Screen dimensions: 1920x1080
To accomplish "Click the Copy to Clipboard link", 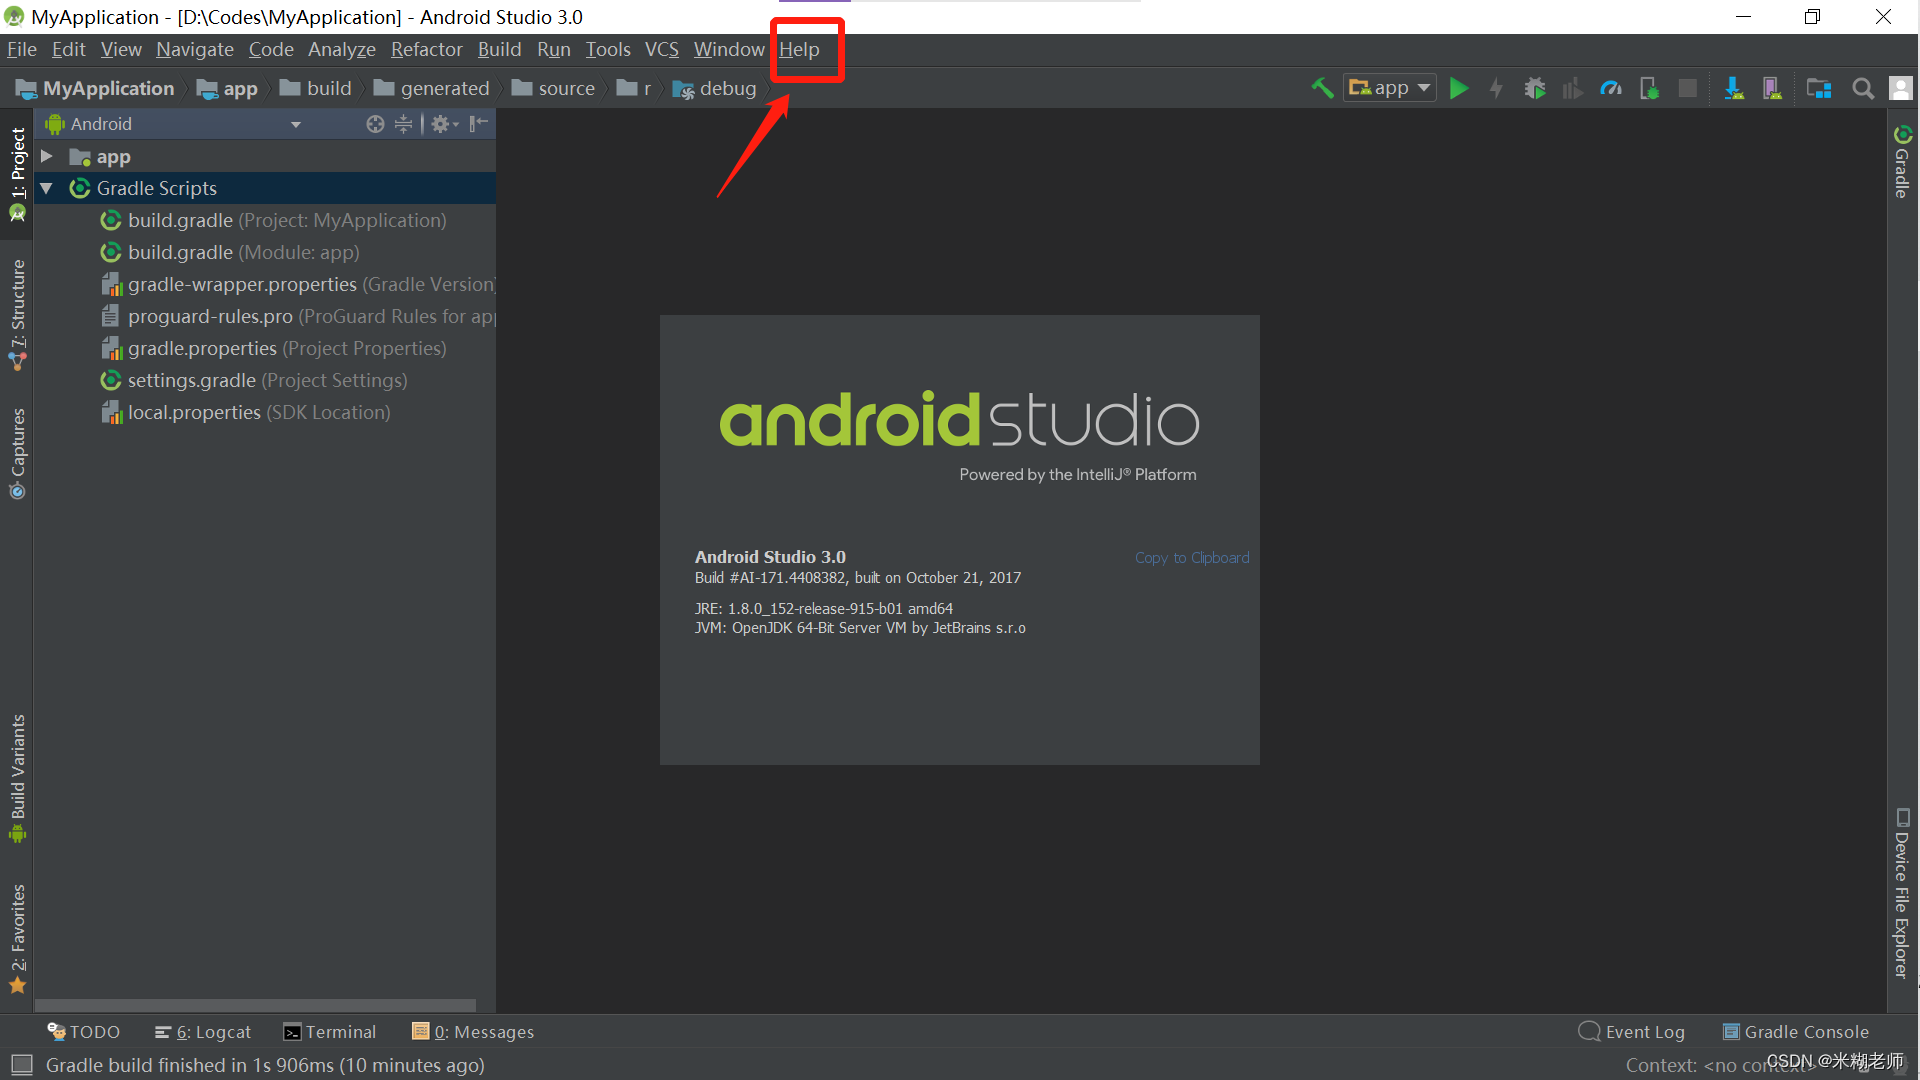I will (x=1192, y=557).
